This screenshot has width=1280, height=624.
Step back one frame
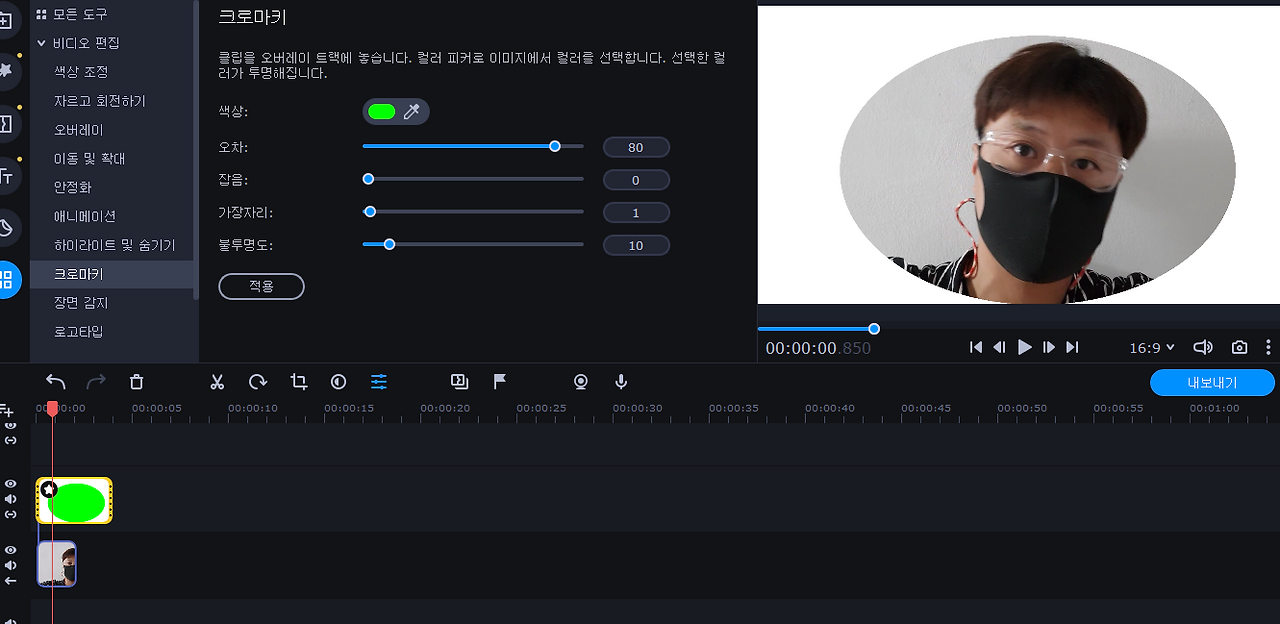point(1000,347)
